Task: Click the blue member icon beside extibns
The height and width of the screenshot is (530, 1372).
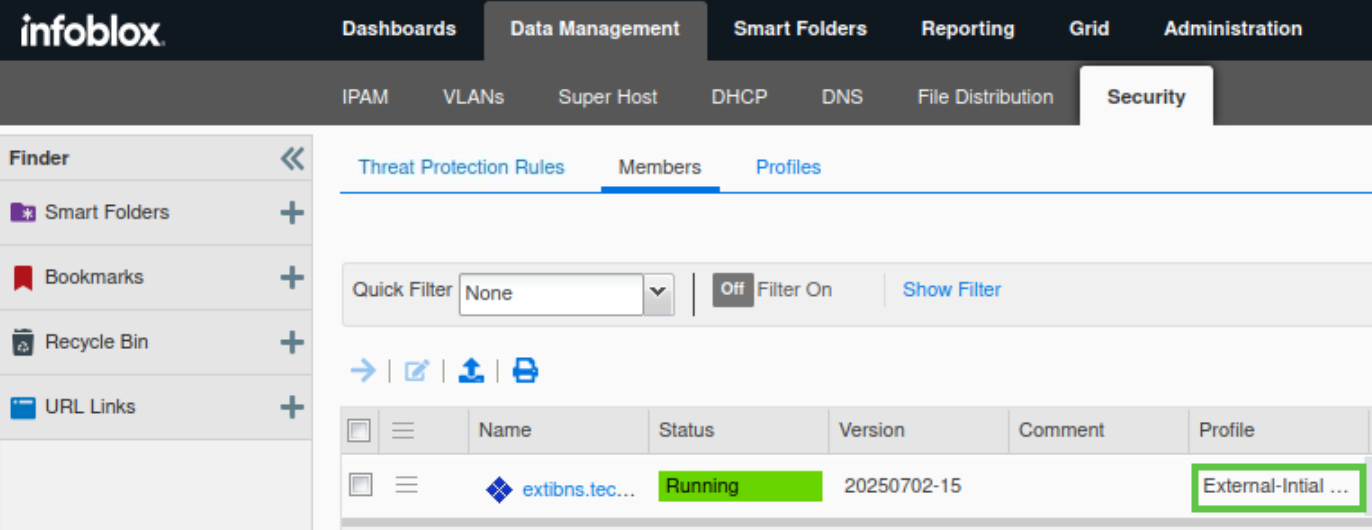Action: point(498,490)
